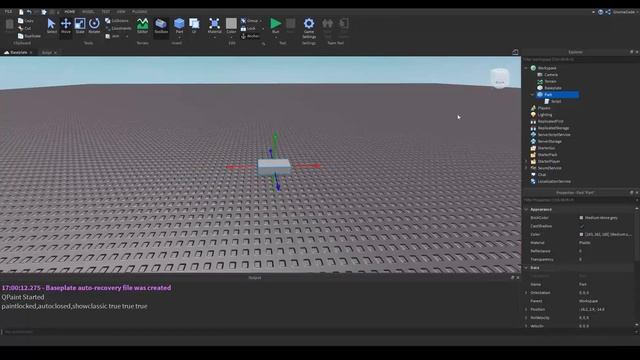Click the Explorer filter search field

(580, 60)
